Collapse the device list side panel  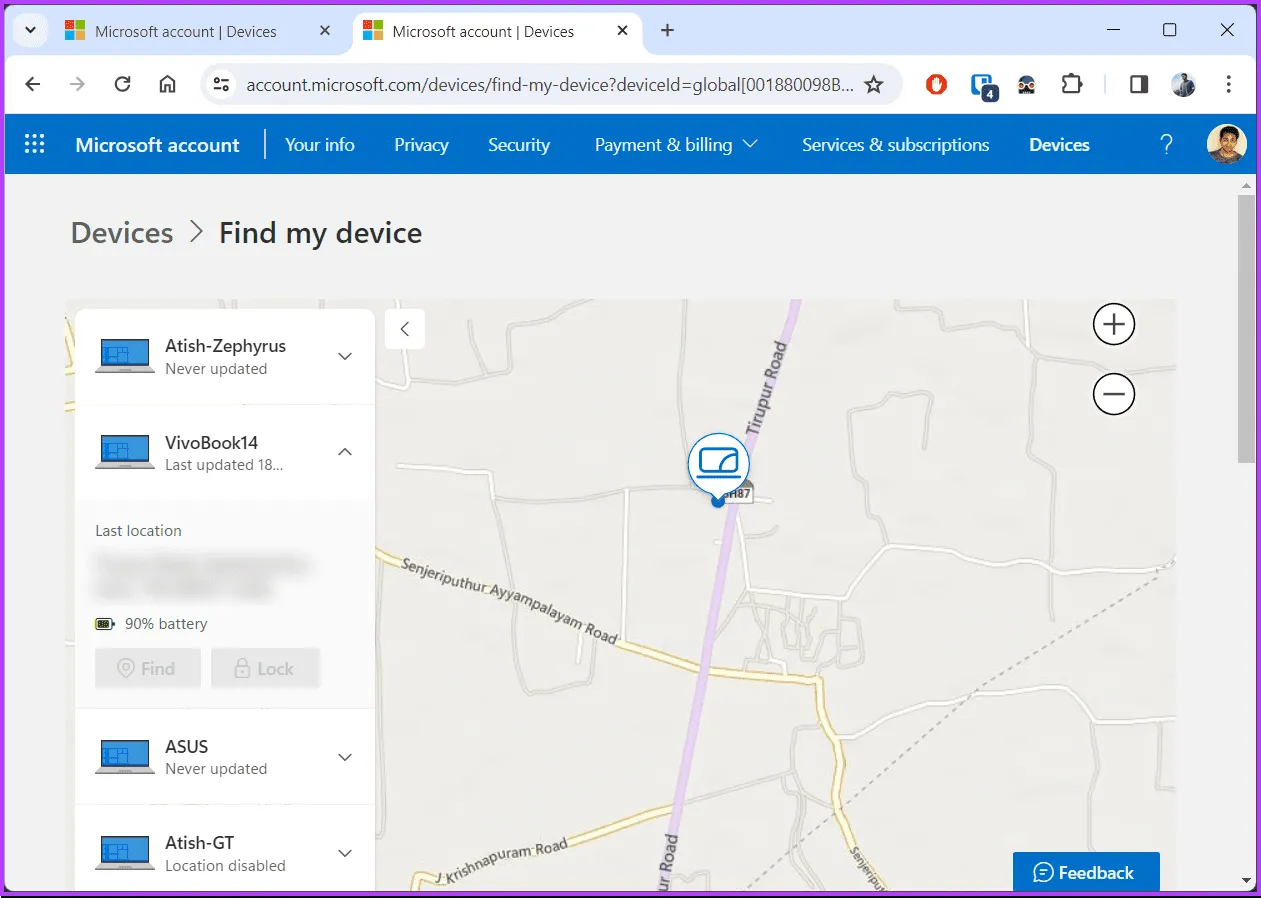404,329
